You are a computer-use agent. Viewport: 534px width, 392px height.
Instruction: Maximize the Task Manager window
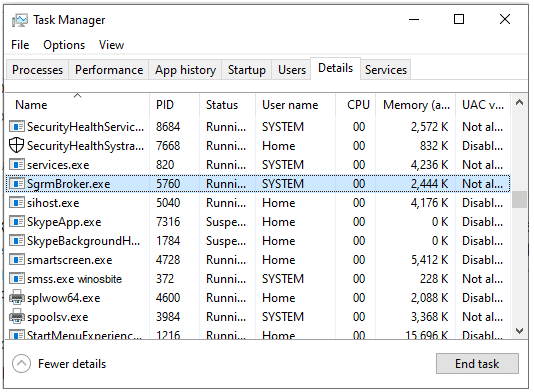pos(459,19)
